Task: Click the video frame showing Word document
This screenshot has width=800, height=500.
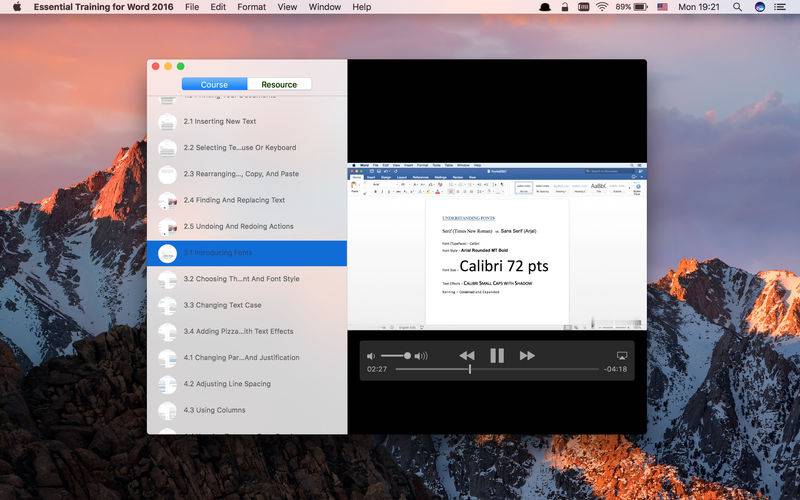Action: tap(497, 246)
